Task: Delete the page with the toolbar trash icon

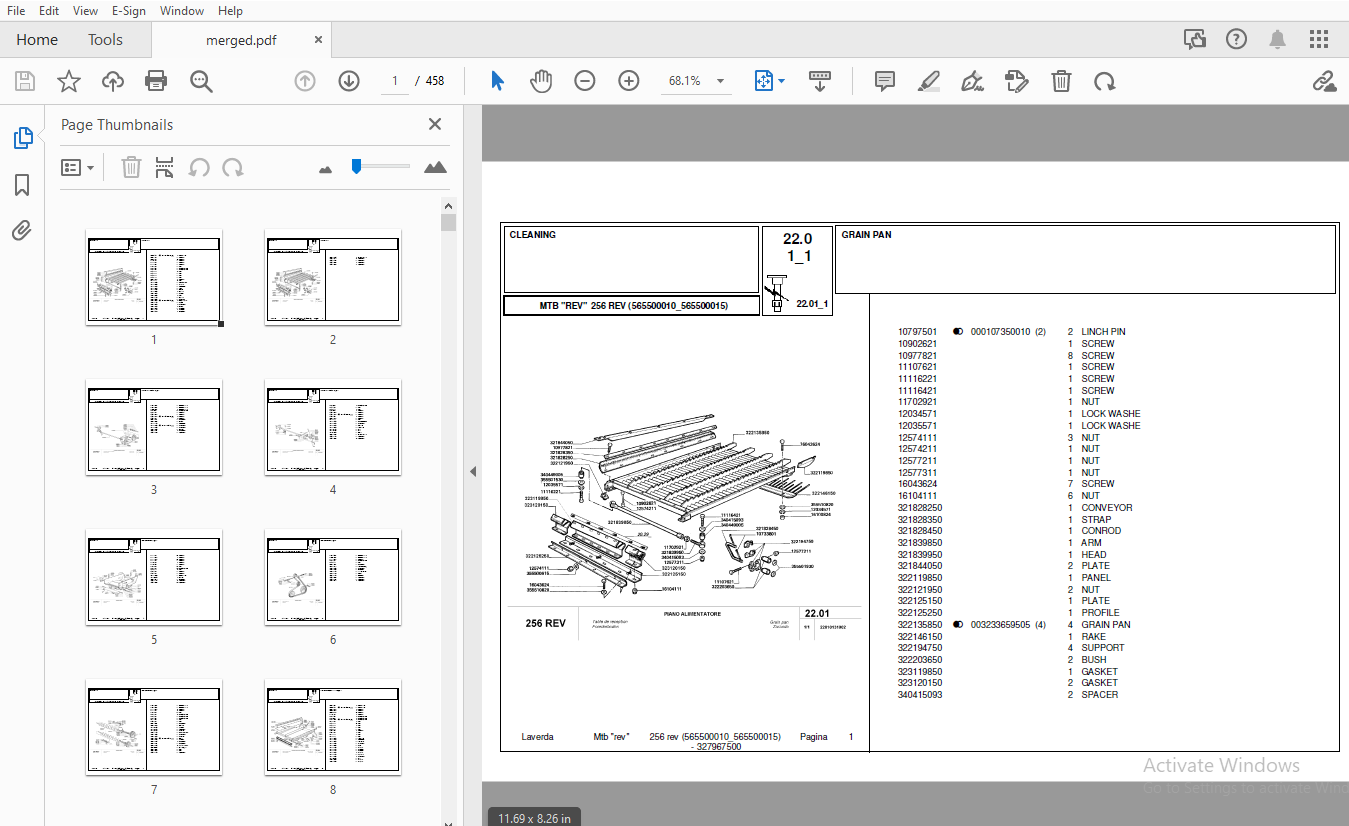Action: click(x=1061, y=81)
